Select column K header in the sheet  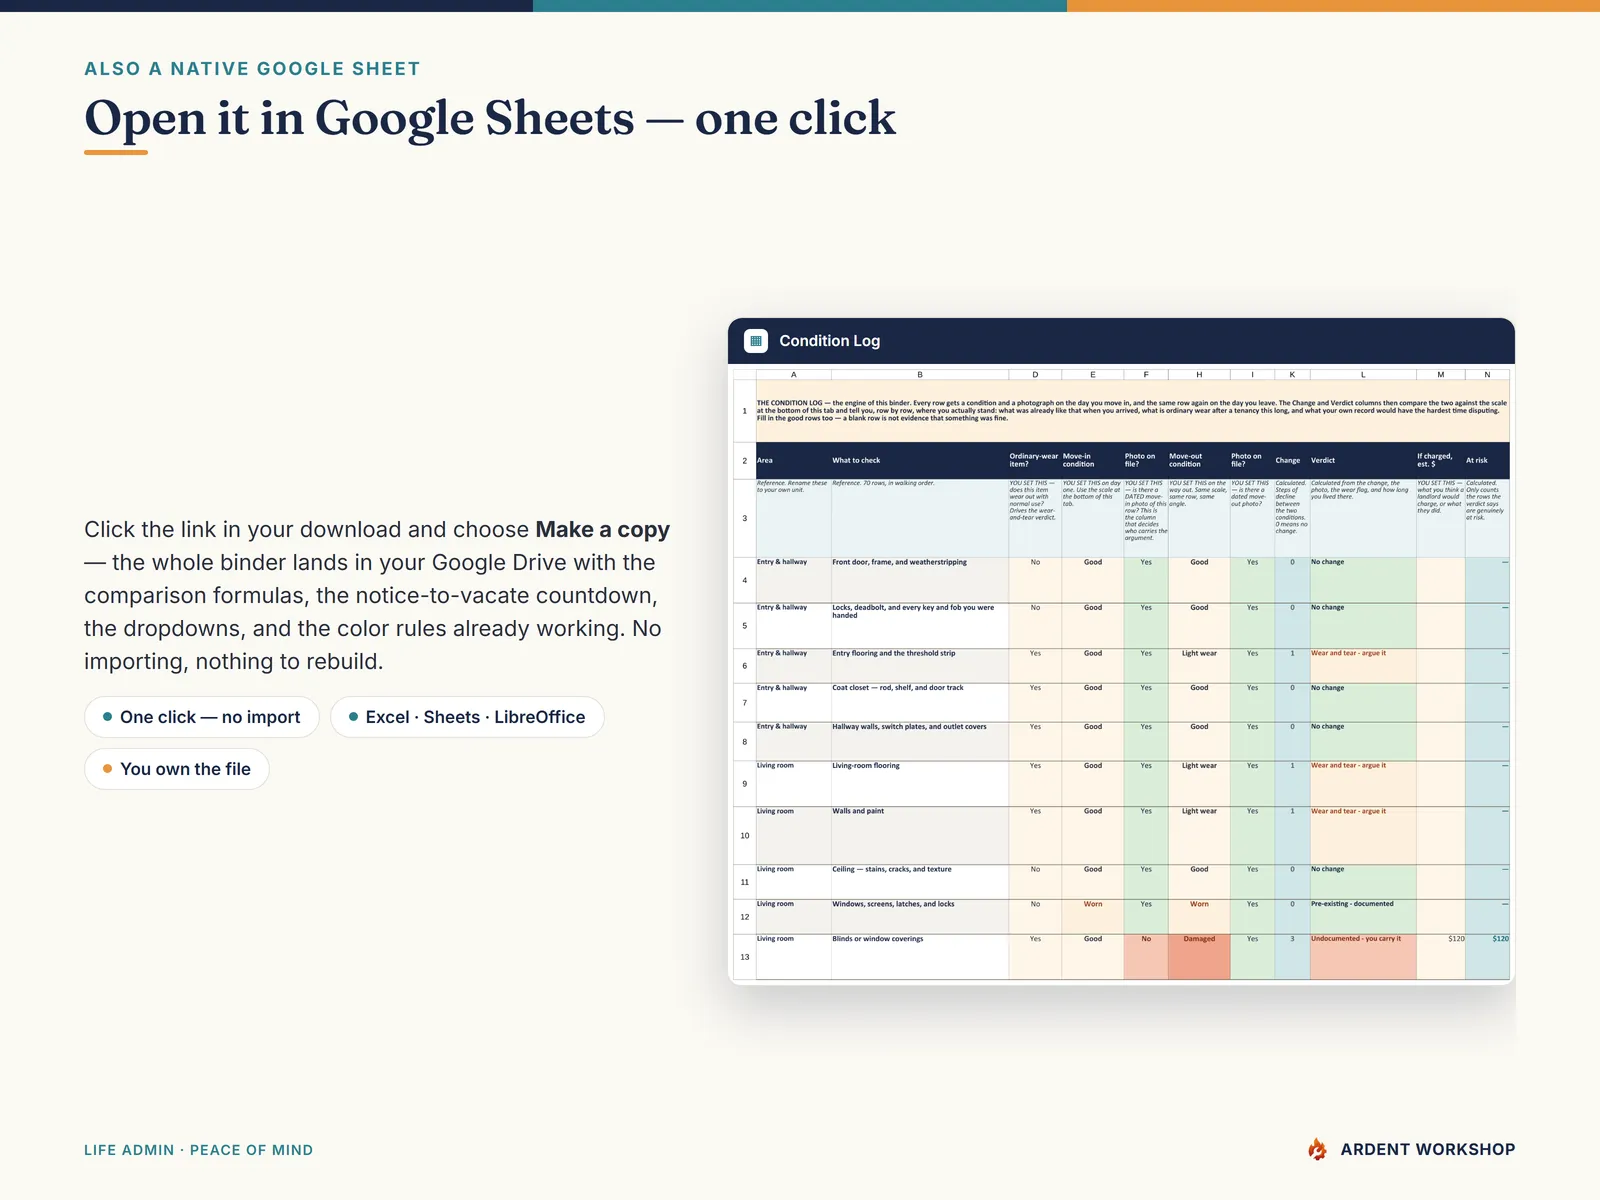point(1292,374)
